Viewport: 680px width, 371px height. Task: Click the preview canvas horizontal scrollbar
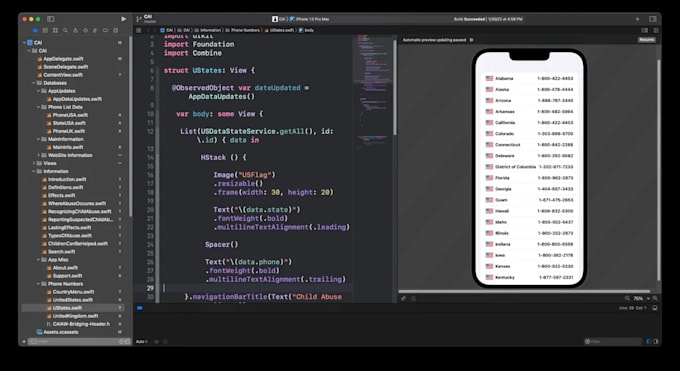(x=524, y=292)
